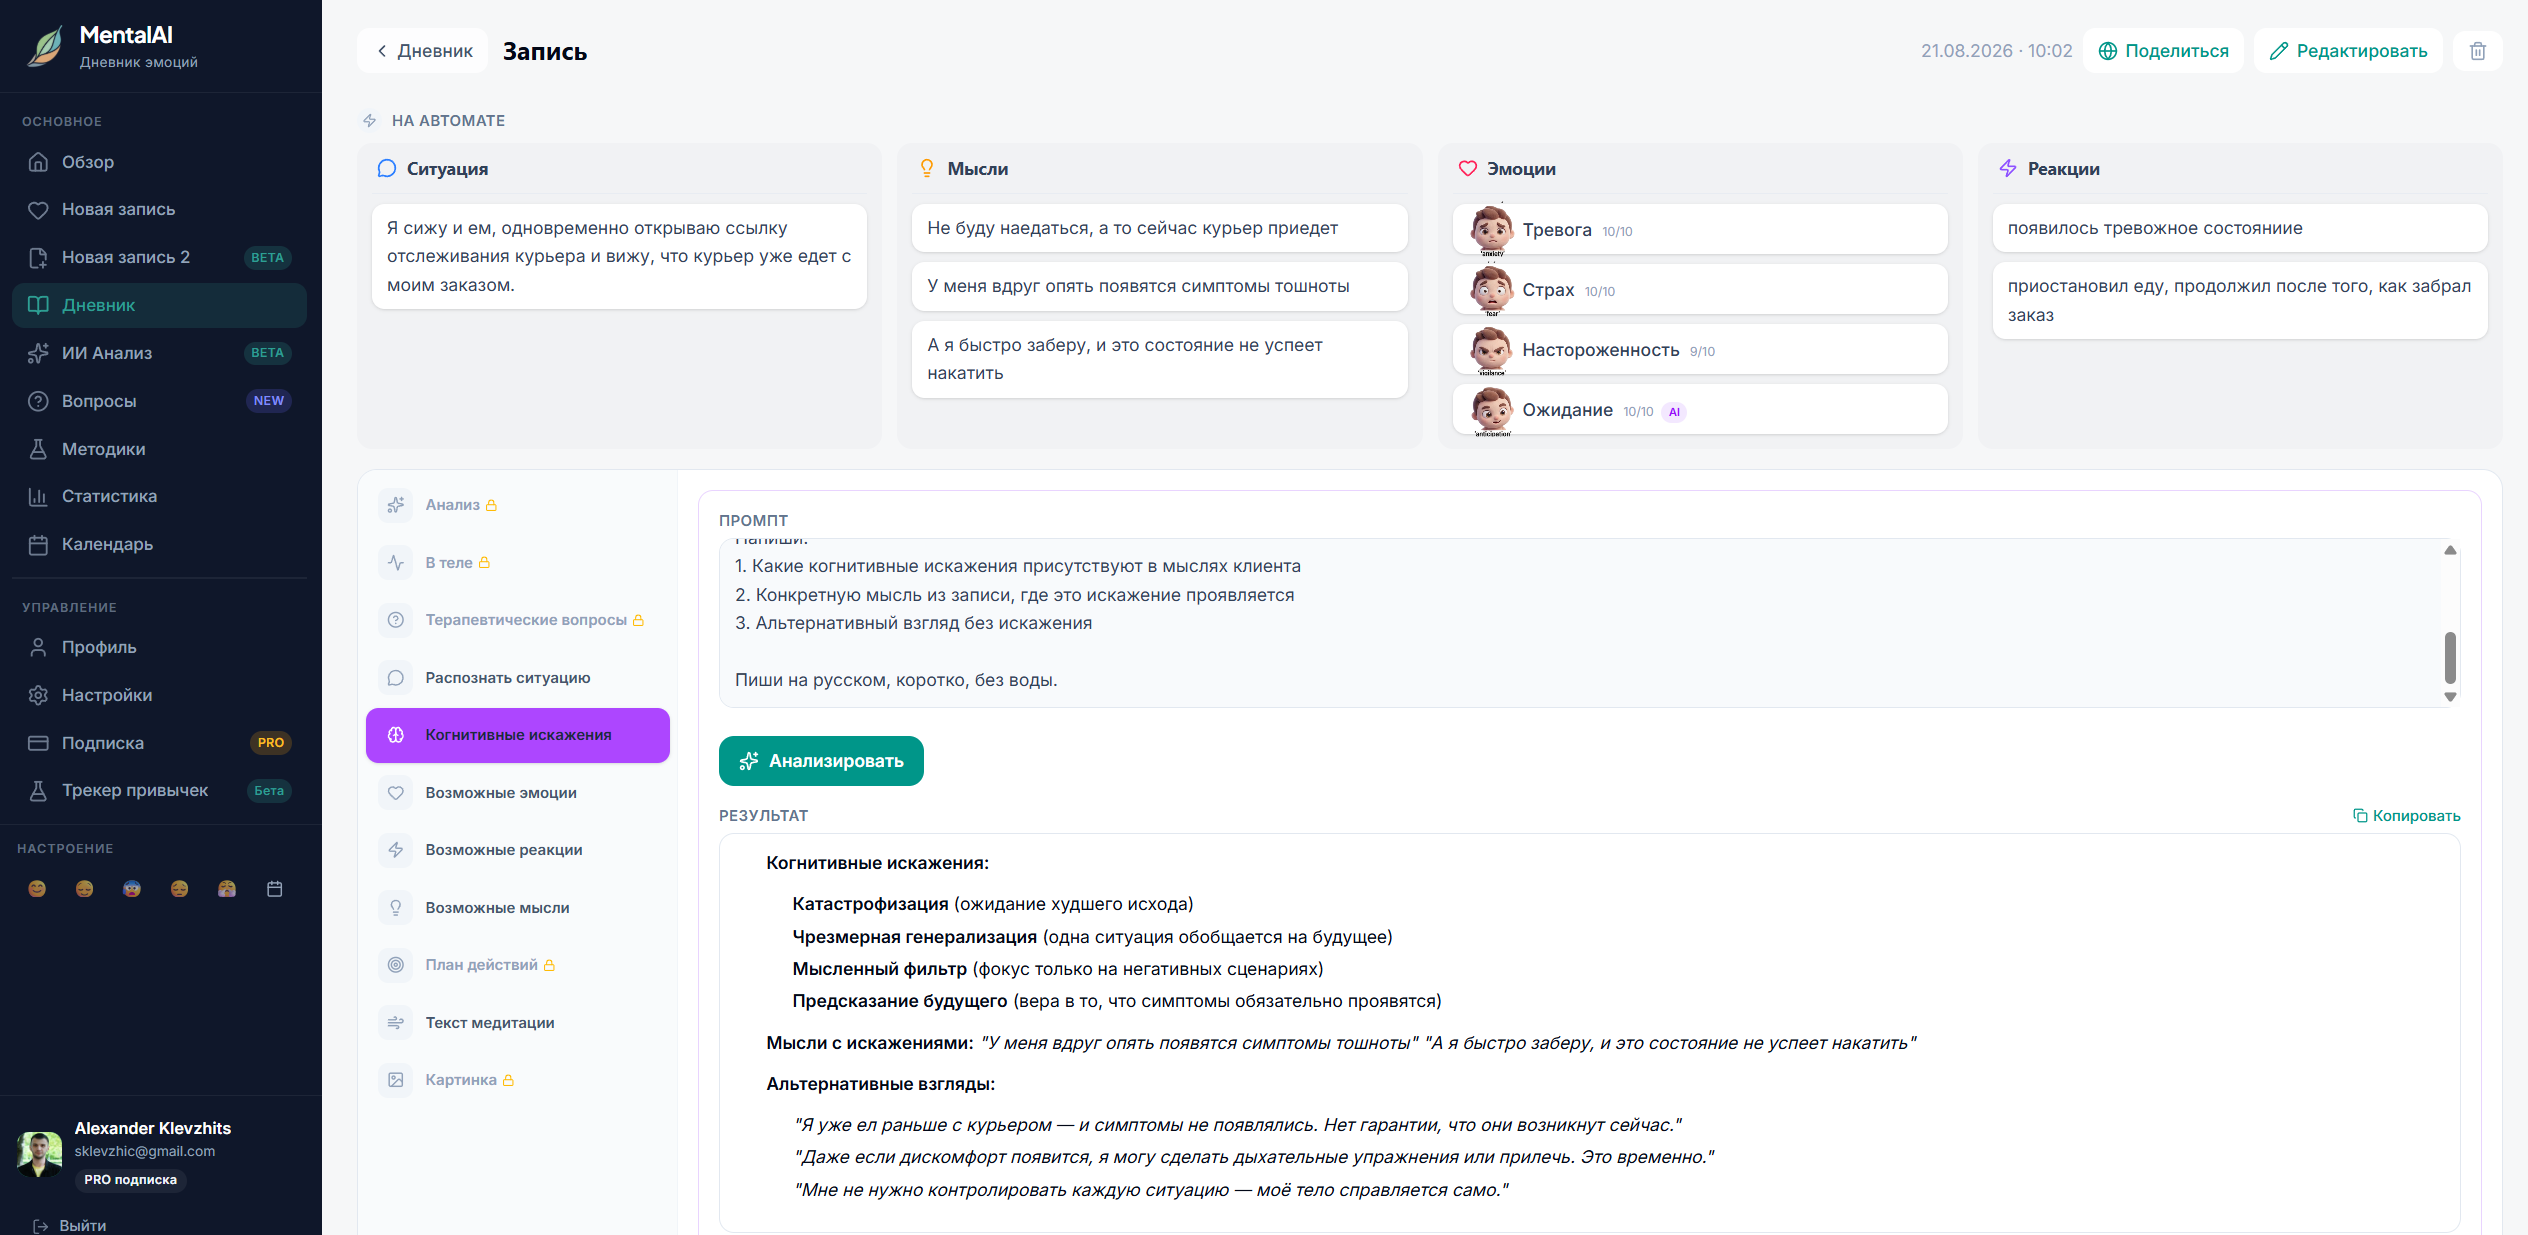Run the Анализировать button
2528x1235 pixels.
[x=821, y=761]
